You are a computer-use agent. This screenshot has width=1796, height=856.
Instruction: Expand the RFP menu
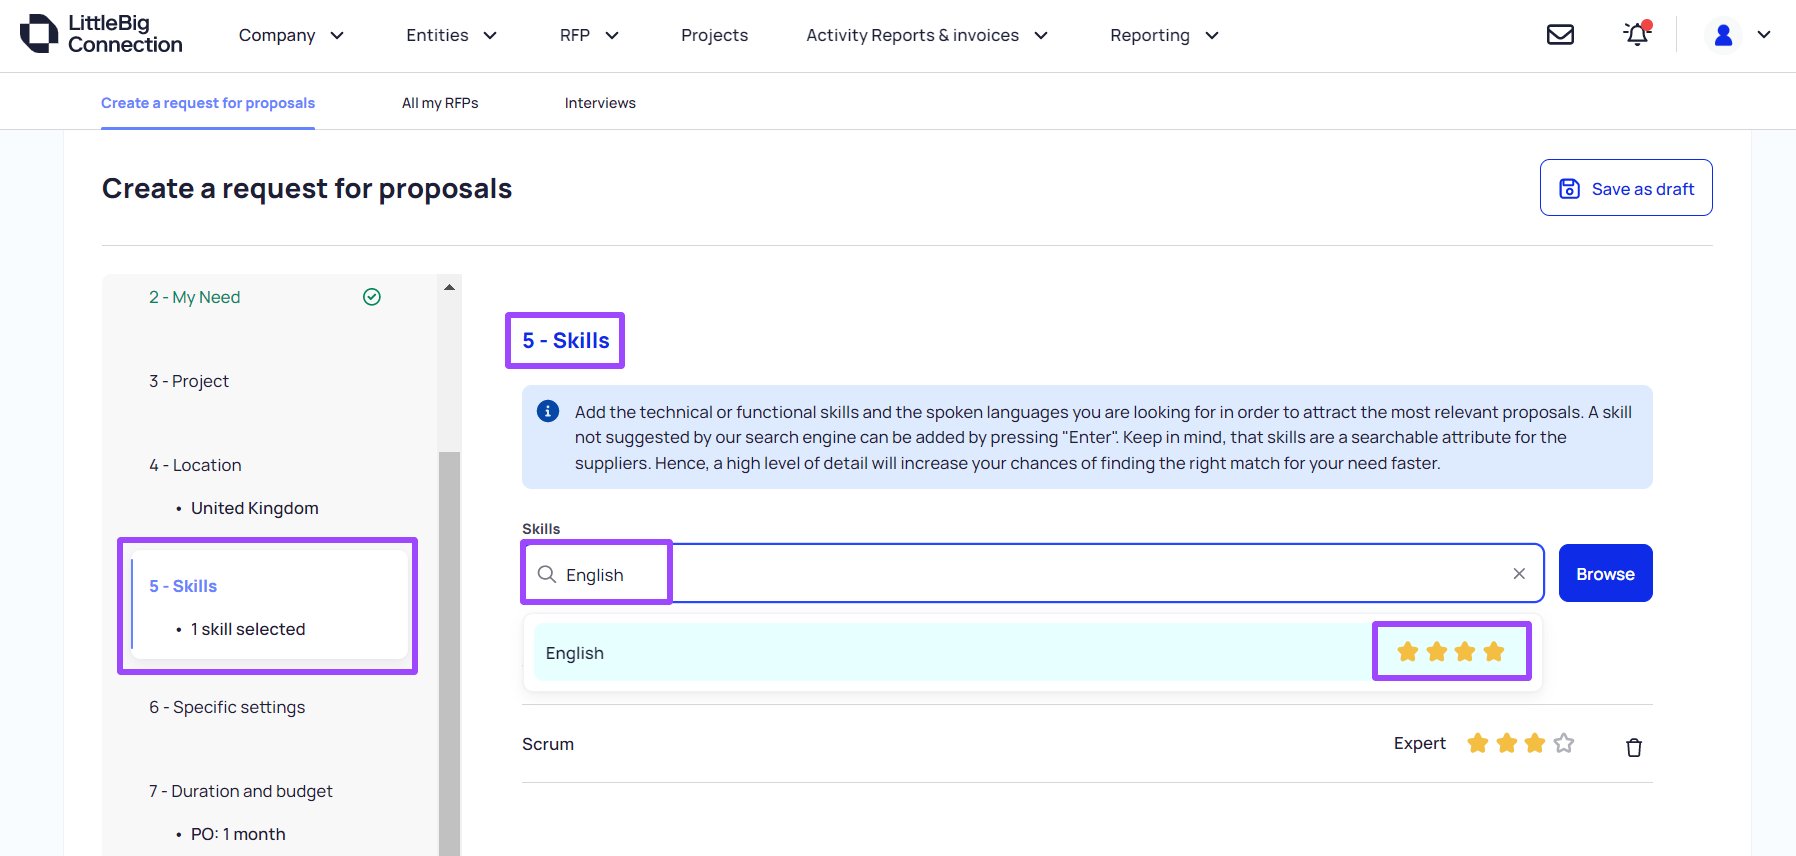pos(589,35)
